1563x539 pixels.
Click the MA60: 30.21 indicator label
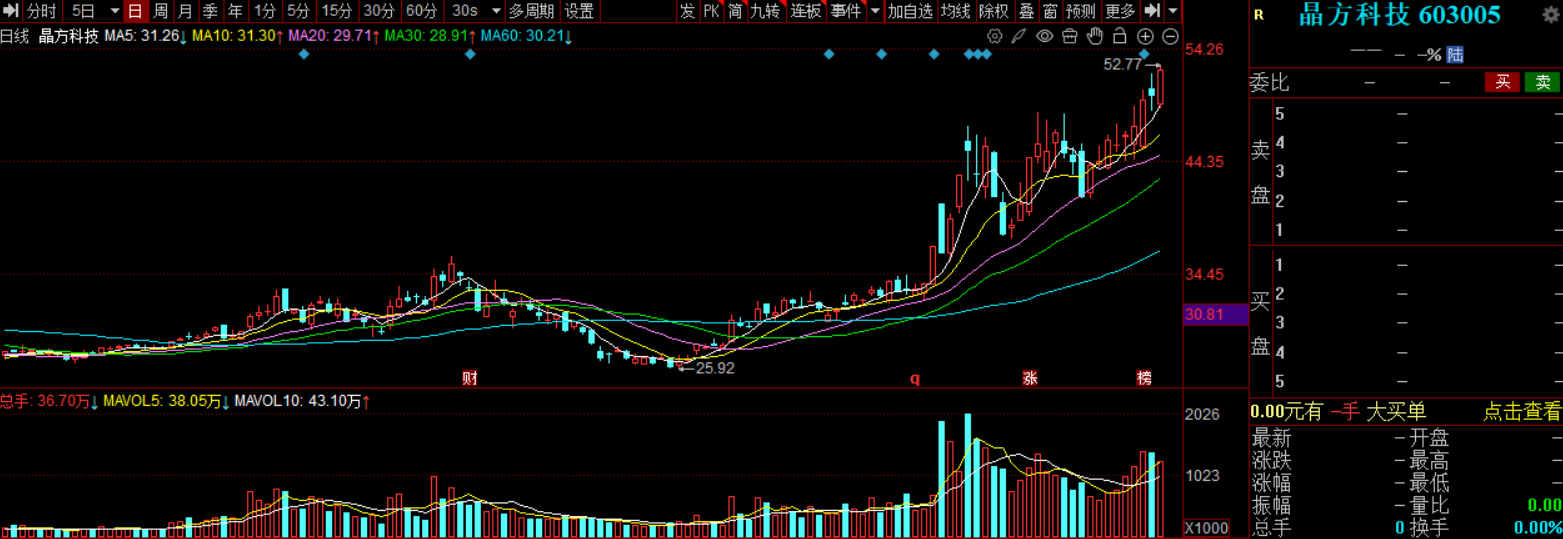point(526,36)
